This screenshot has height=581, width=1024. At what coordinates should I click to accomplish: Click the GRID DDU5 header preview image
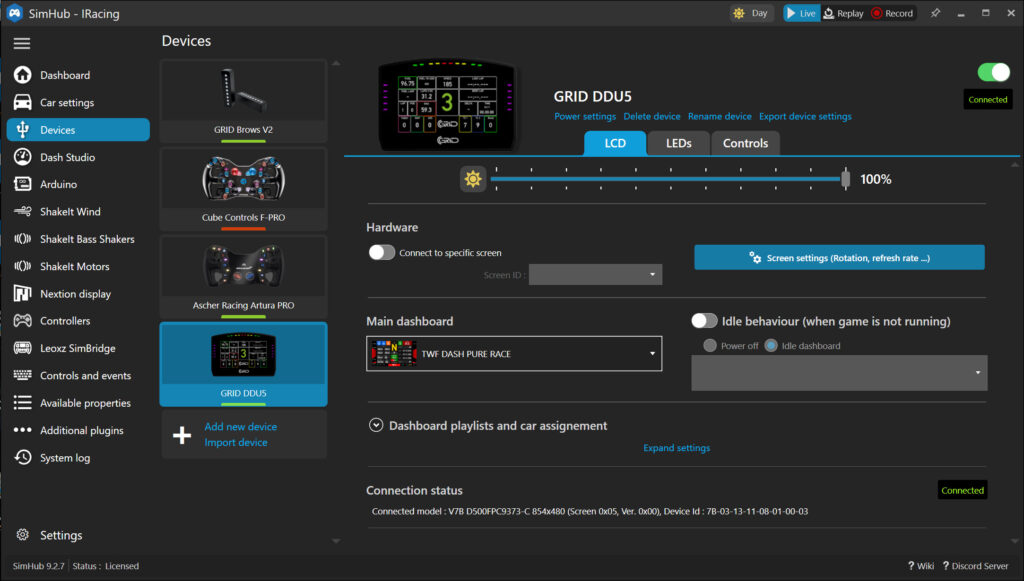(x=448, y=105)
